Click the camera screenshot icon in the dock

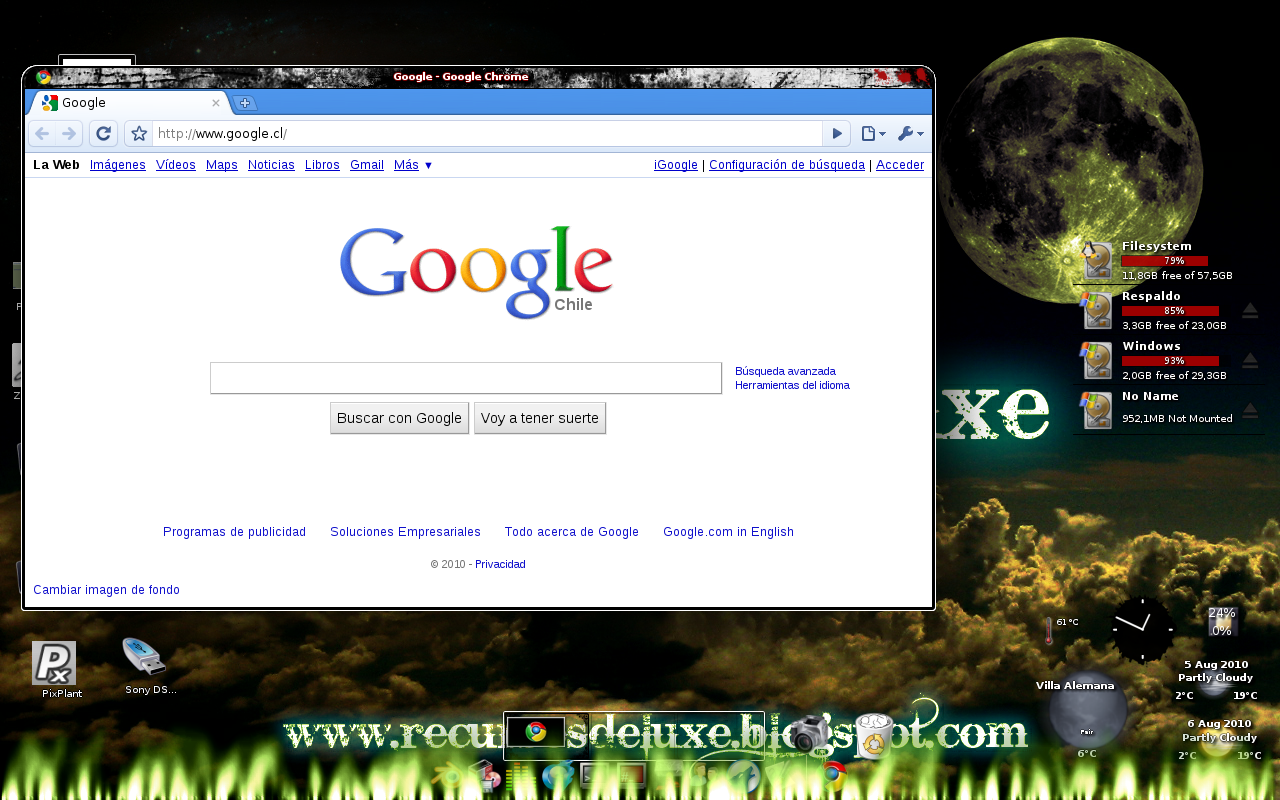(x=812, y=734)
